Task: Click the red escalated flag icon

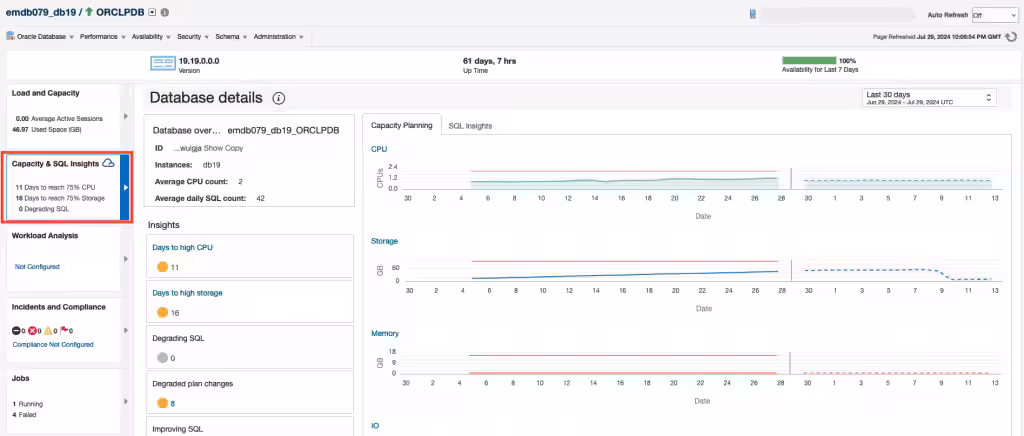Action: (64, 331)
